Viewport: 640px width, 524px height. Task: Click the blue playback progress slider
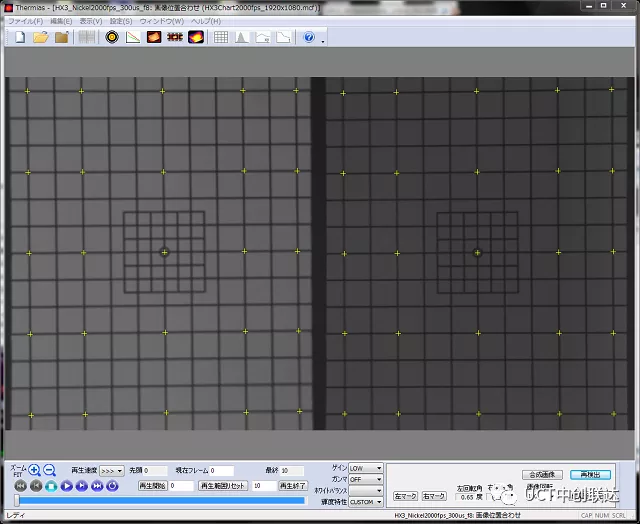click(160, 499)
